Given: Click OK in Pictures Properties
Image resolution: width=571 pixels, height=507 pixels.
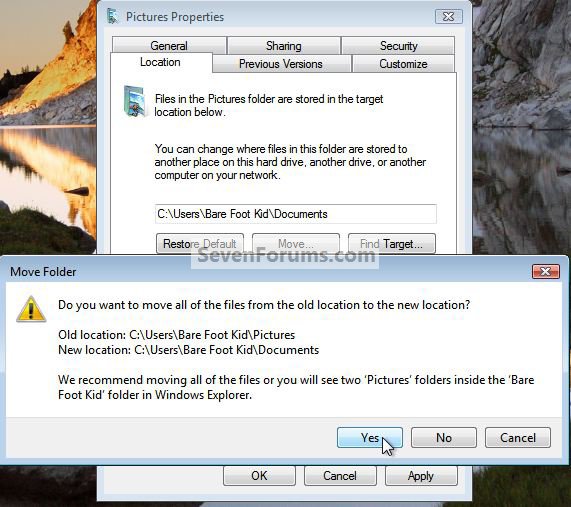Looking at the screenshot, I should click(x=259, y=476).
